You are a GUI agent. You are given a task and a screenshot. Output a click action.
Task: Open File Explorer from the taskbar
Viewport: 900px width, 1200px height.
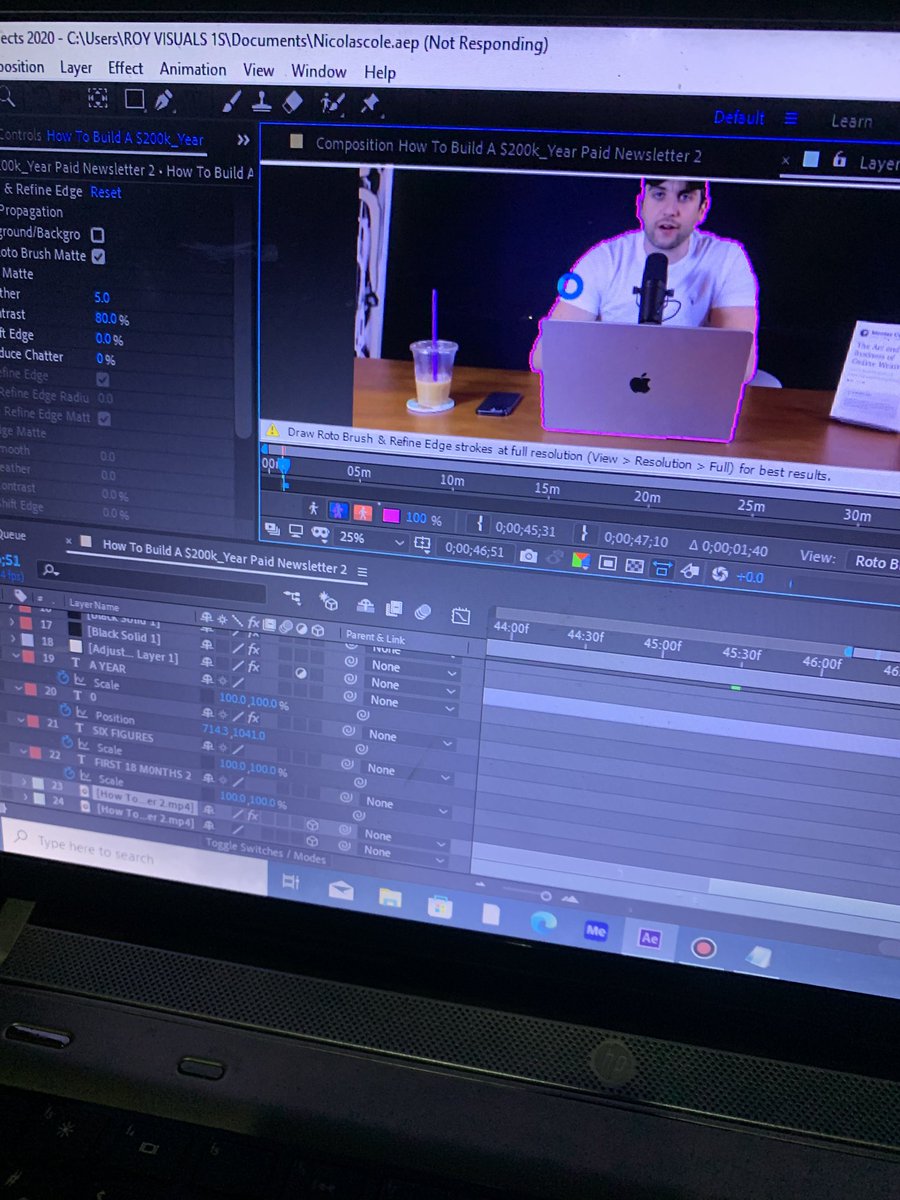391,898
